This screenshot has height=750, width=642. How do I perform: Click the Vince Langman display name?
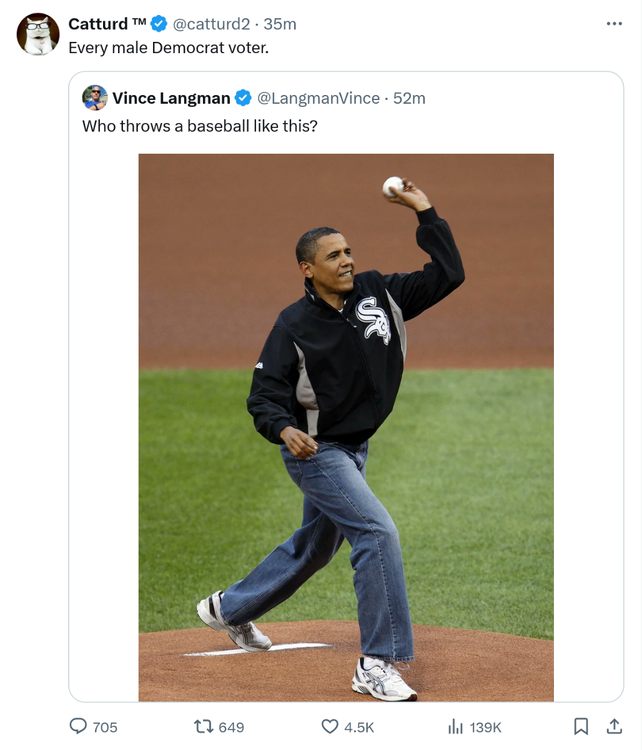(171, 98)
